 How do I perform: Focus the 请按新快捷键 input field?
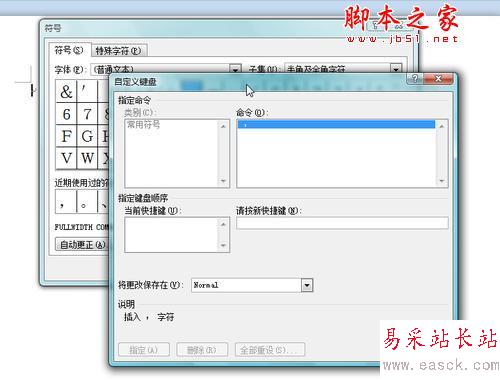point(342,223)
